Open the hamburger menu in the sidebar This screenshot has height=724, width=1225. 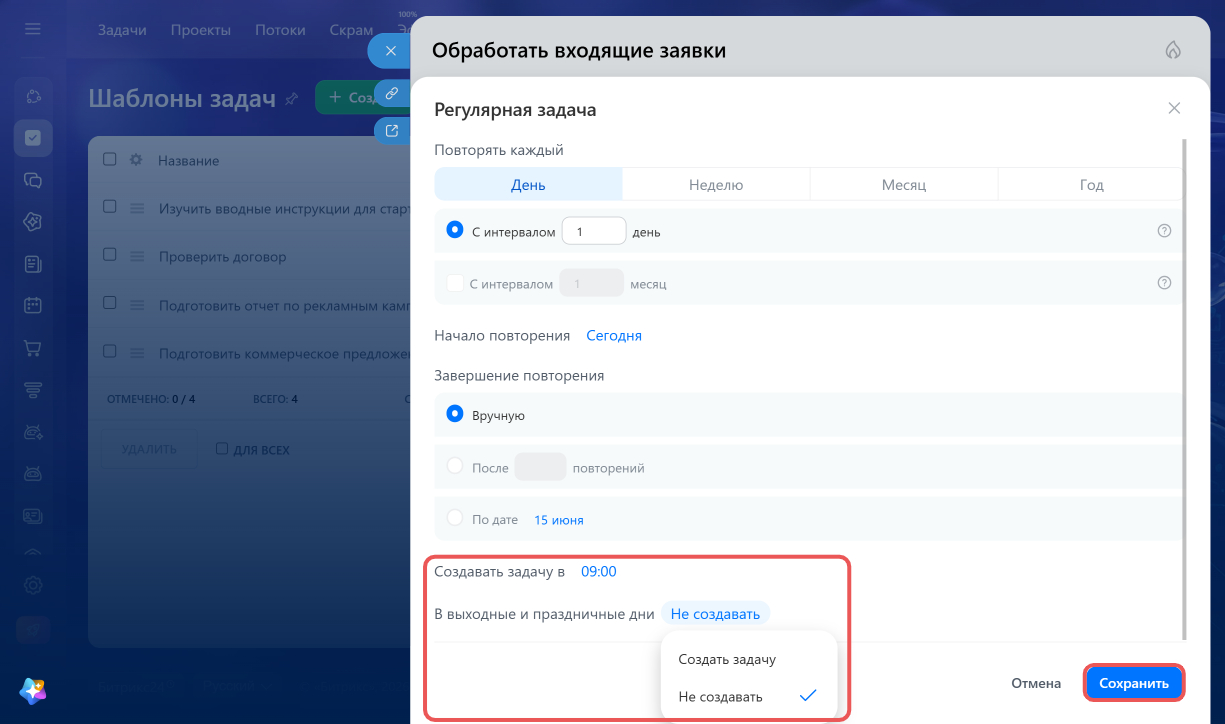(x=33, y=30)
